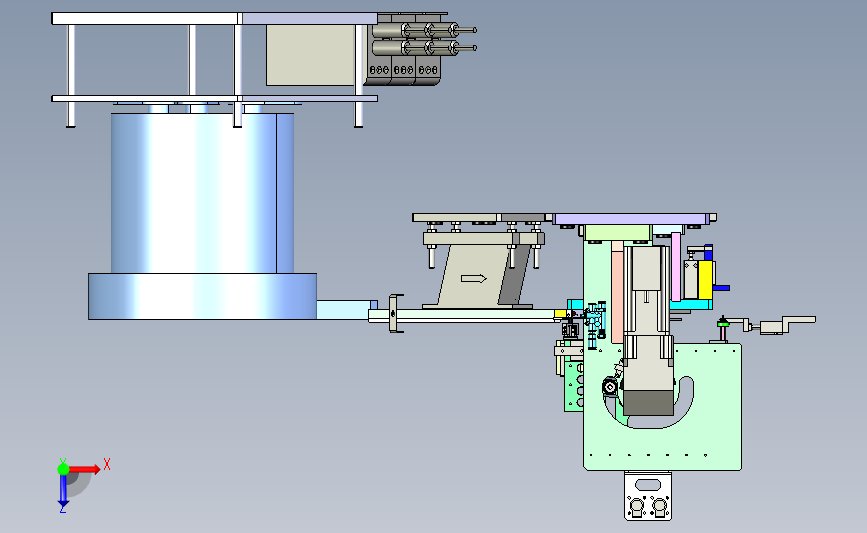Select the lavender top plate above the motor
The height and width of the screenshot is (533, 867).
pos(630,220)
